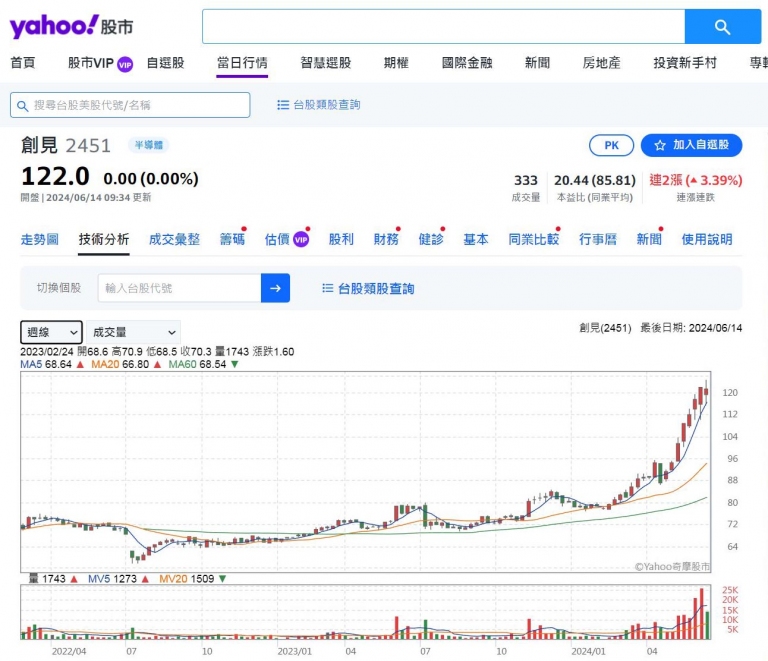Open 智慧選股 navigation item
768x661 pixels.
pos(326,63)
